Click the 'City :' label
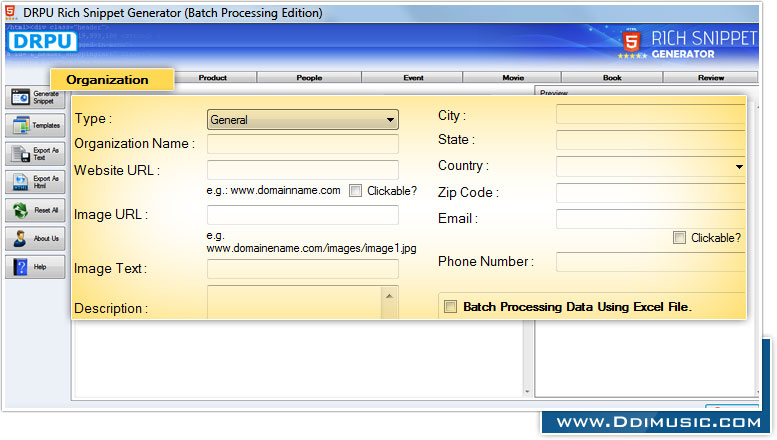 point(452,115)
